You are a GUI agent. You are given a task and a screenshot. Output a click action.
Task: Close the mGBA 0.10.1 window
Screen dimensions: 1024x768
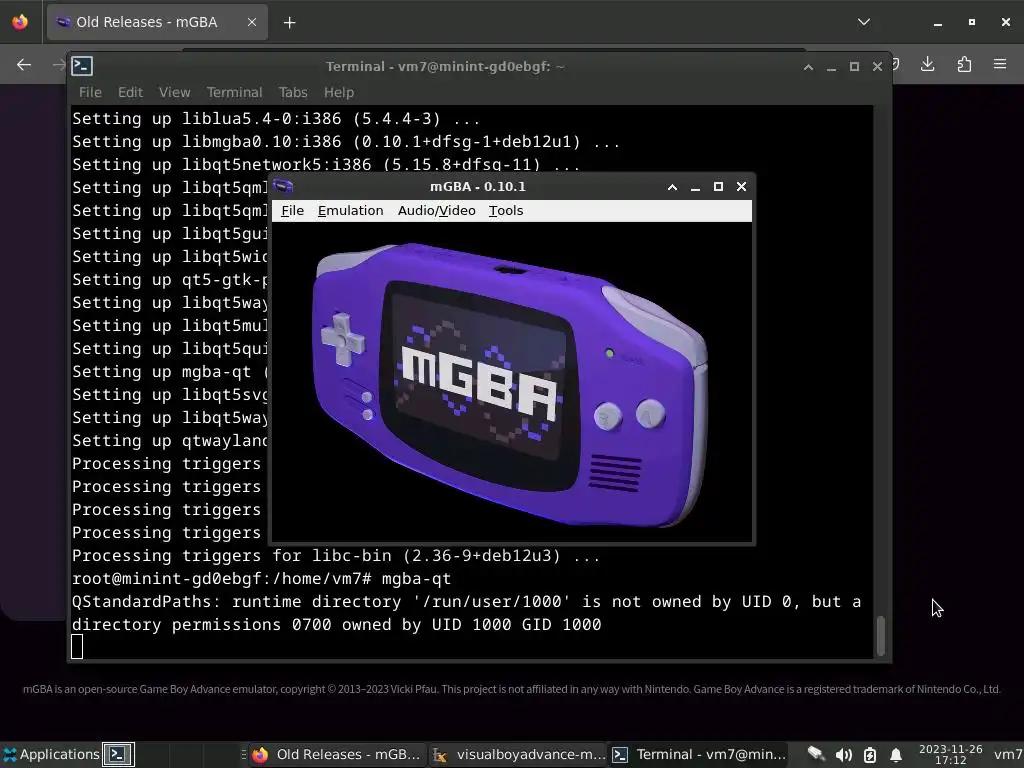pyautogui.click(x=741, y=187)
